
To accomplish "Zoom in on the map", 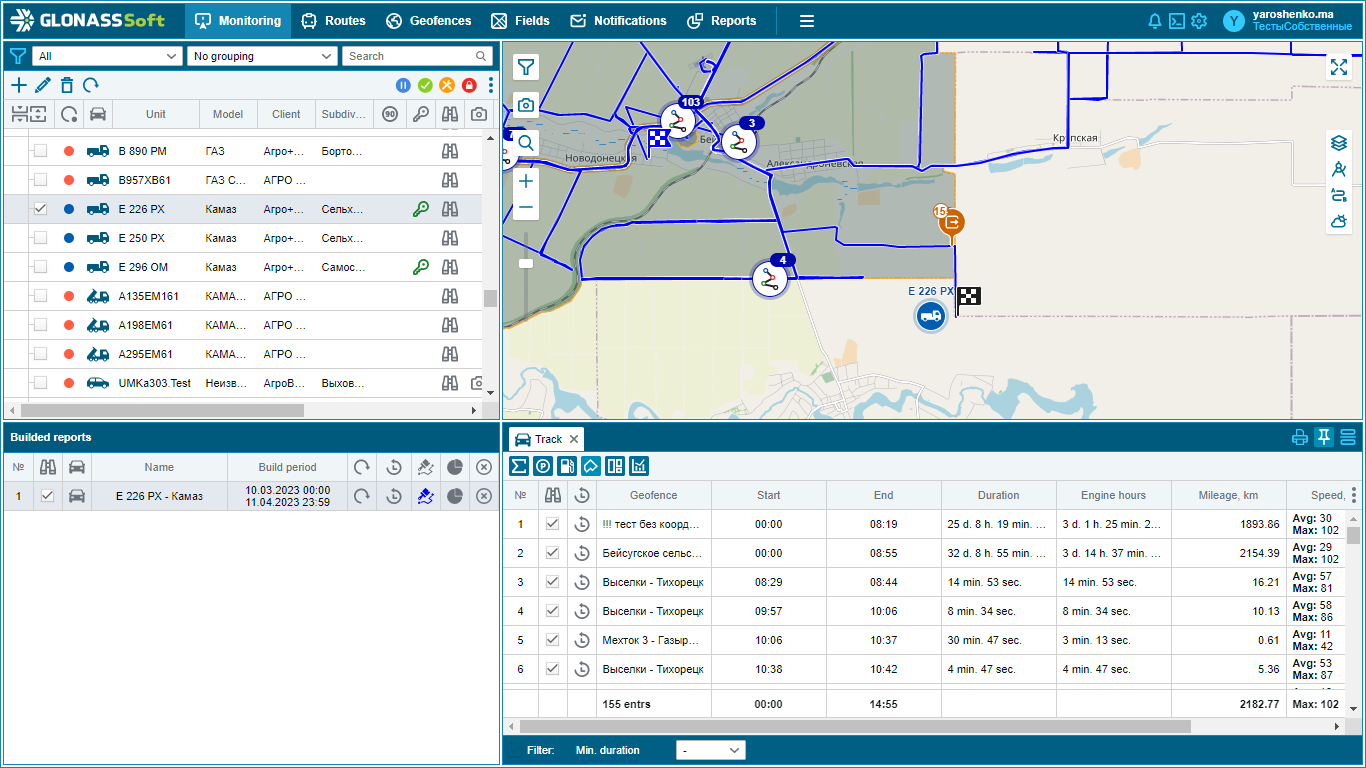I will click(x=526, y=181).
